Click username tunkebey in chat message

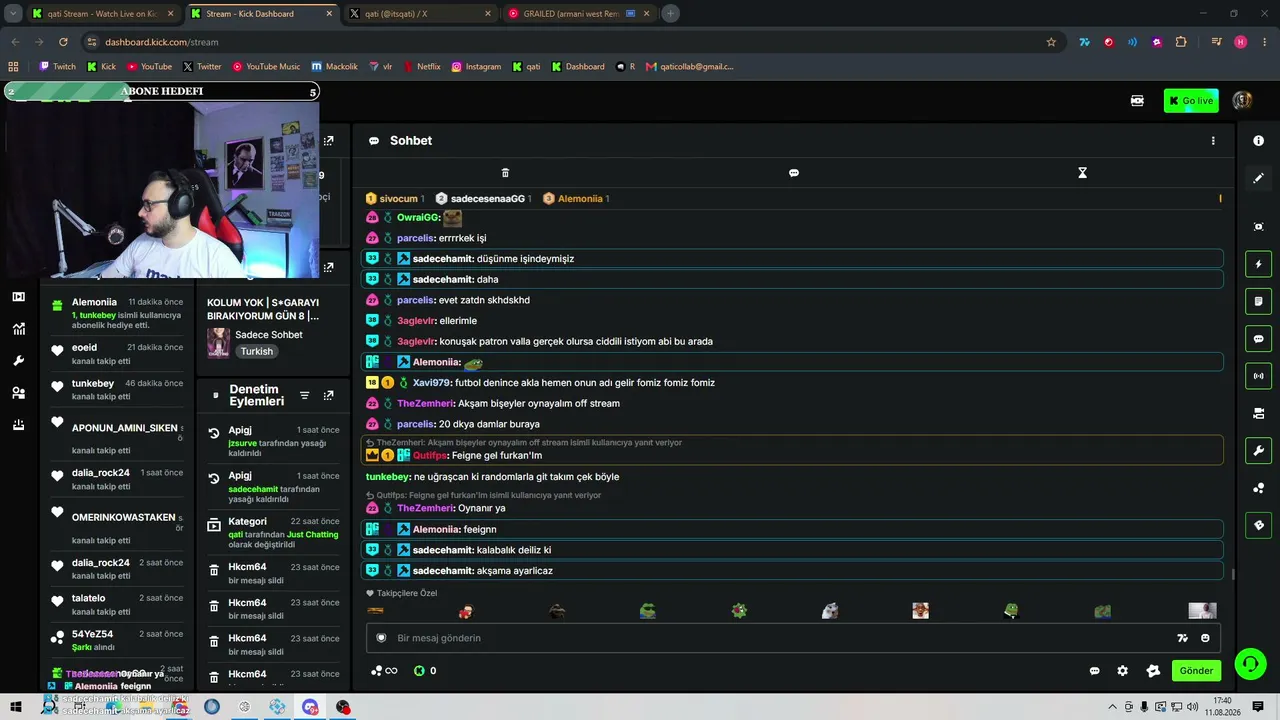click(x=388, y=477)
